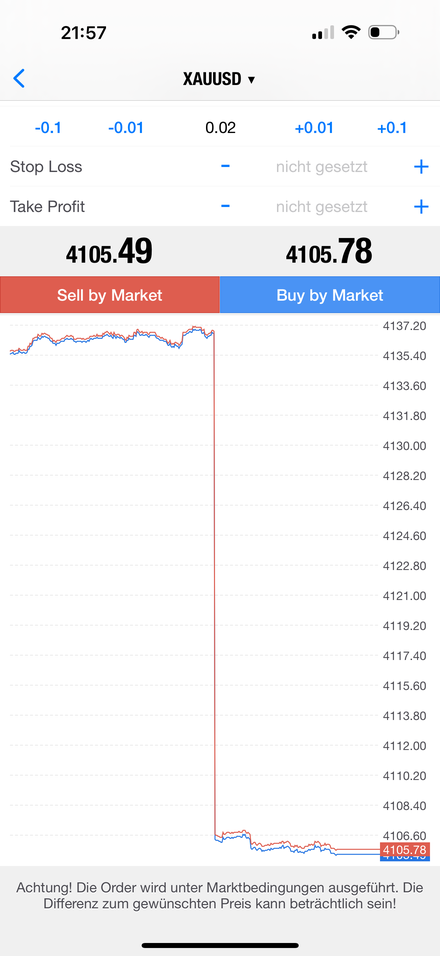Tap the red 4105.78 price marker
The height and width of the screenshot is (956, 440).
coord(405,849)
